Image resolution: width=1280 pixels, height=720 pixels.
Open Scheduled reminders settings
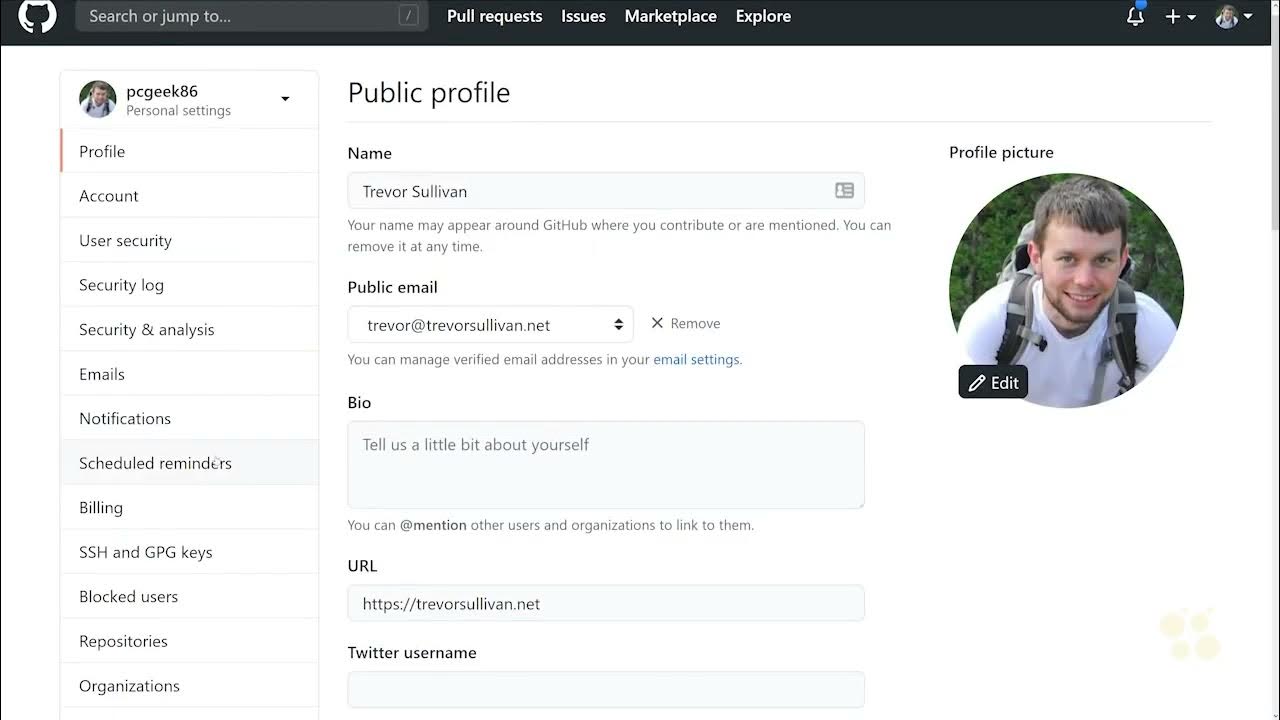(x=155, y=463)
